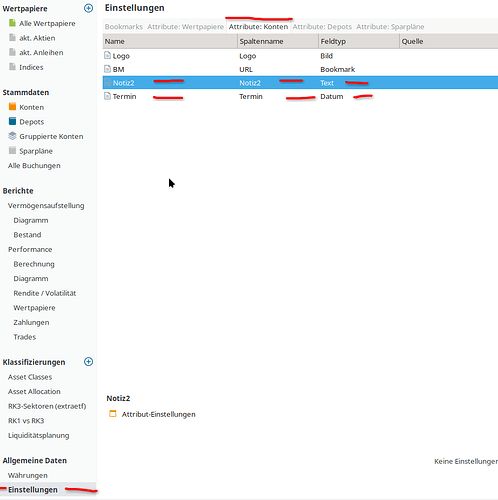The image size is (498, 500).
Task: Sort by the Feldtyp column header
Action: [x=359, y=41]
